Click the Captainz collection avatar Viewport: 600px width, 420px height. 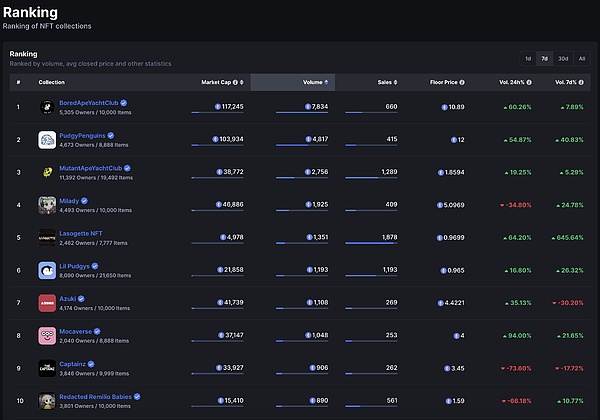(47, 368)
